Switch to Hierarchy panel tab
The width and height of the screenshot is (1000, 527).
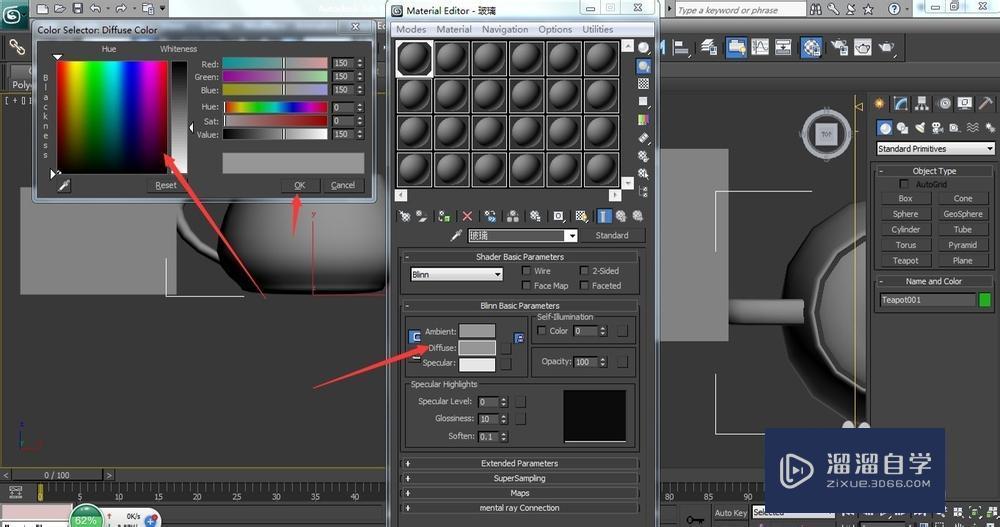(922, 103)
